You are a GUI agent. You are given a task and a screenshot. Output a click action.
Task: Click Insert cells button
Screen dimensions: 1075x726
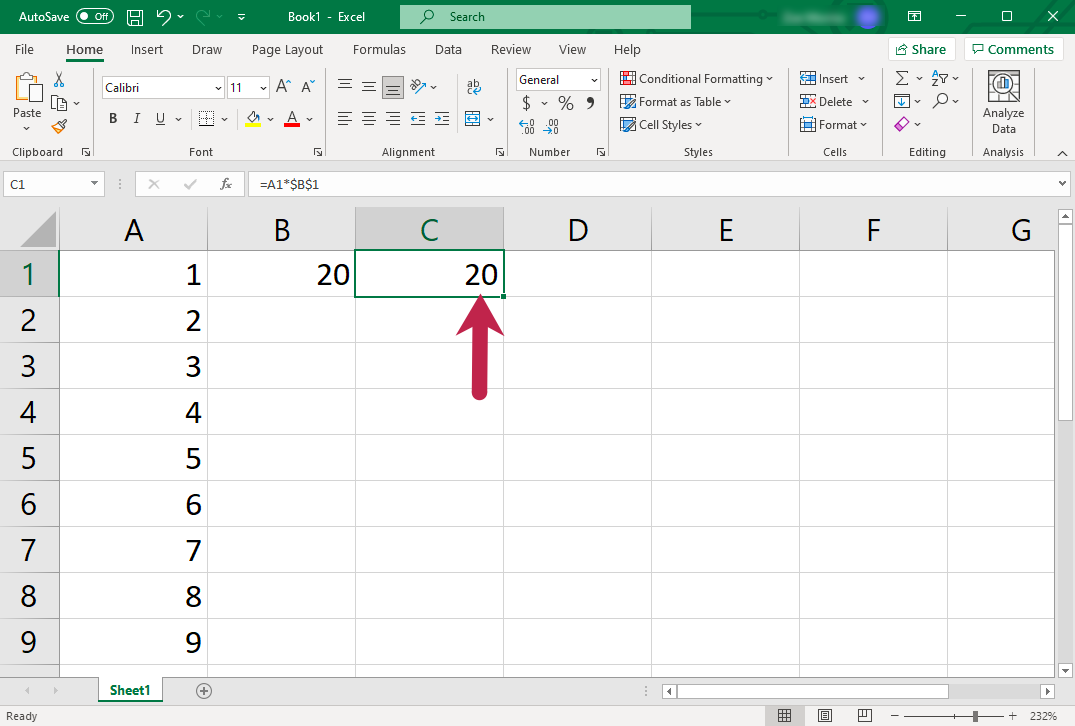coord(824,79)
